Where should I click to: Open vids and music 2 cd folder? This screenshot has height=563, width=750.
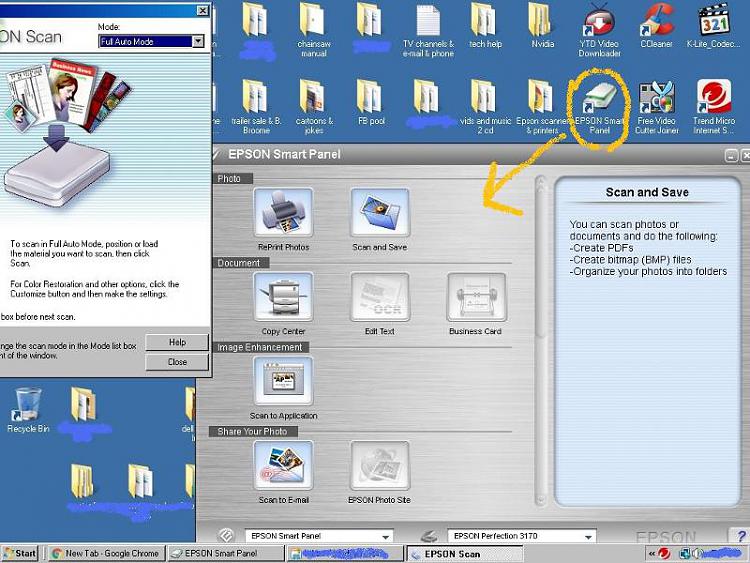click(485, 108)
